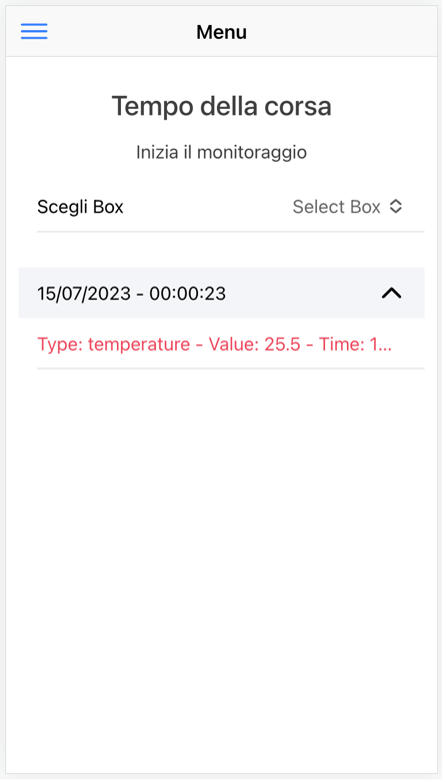Screen dimensions: 446x782
Task: Click the Select Box placeholder text
Action: (337, 206)
